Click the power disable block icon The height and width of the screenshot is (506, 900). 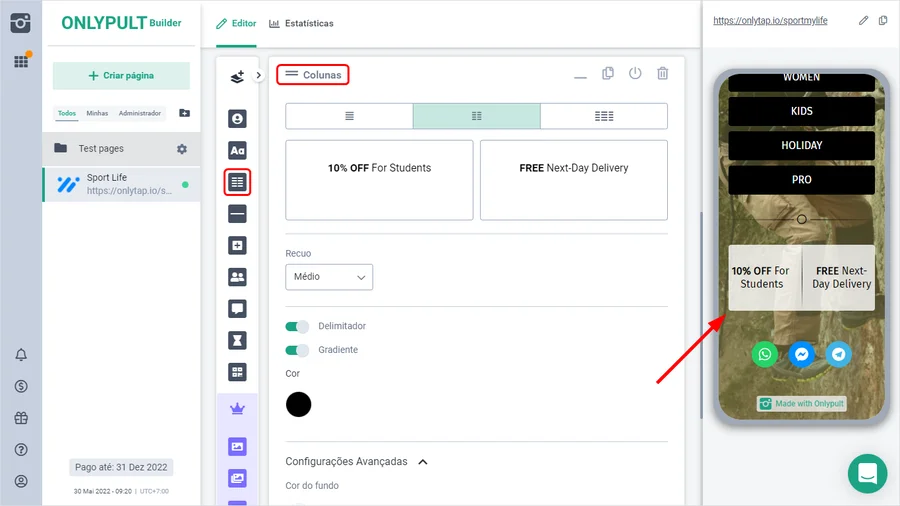coord(635,74)
